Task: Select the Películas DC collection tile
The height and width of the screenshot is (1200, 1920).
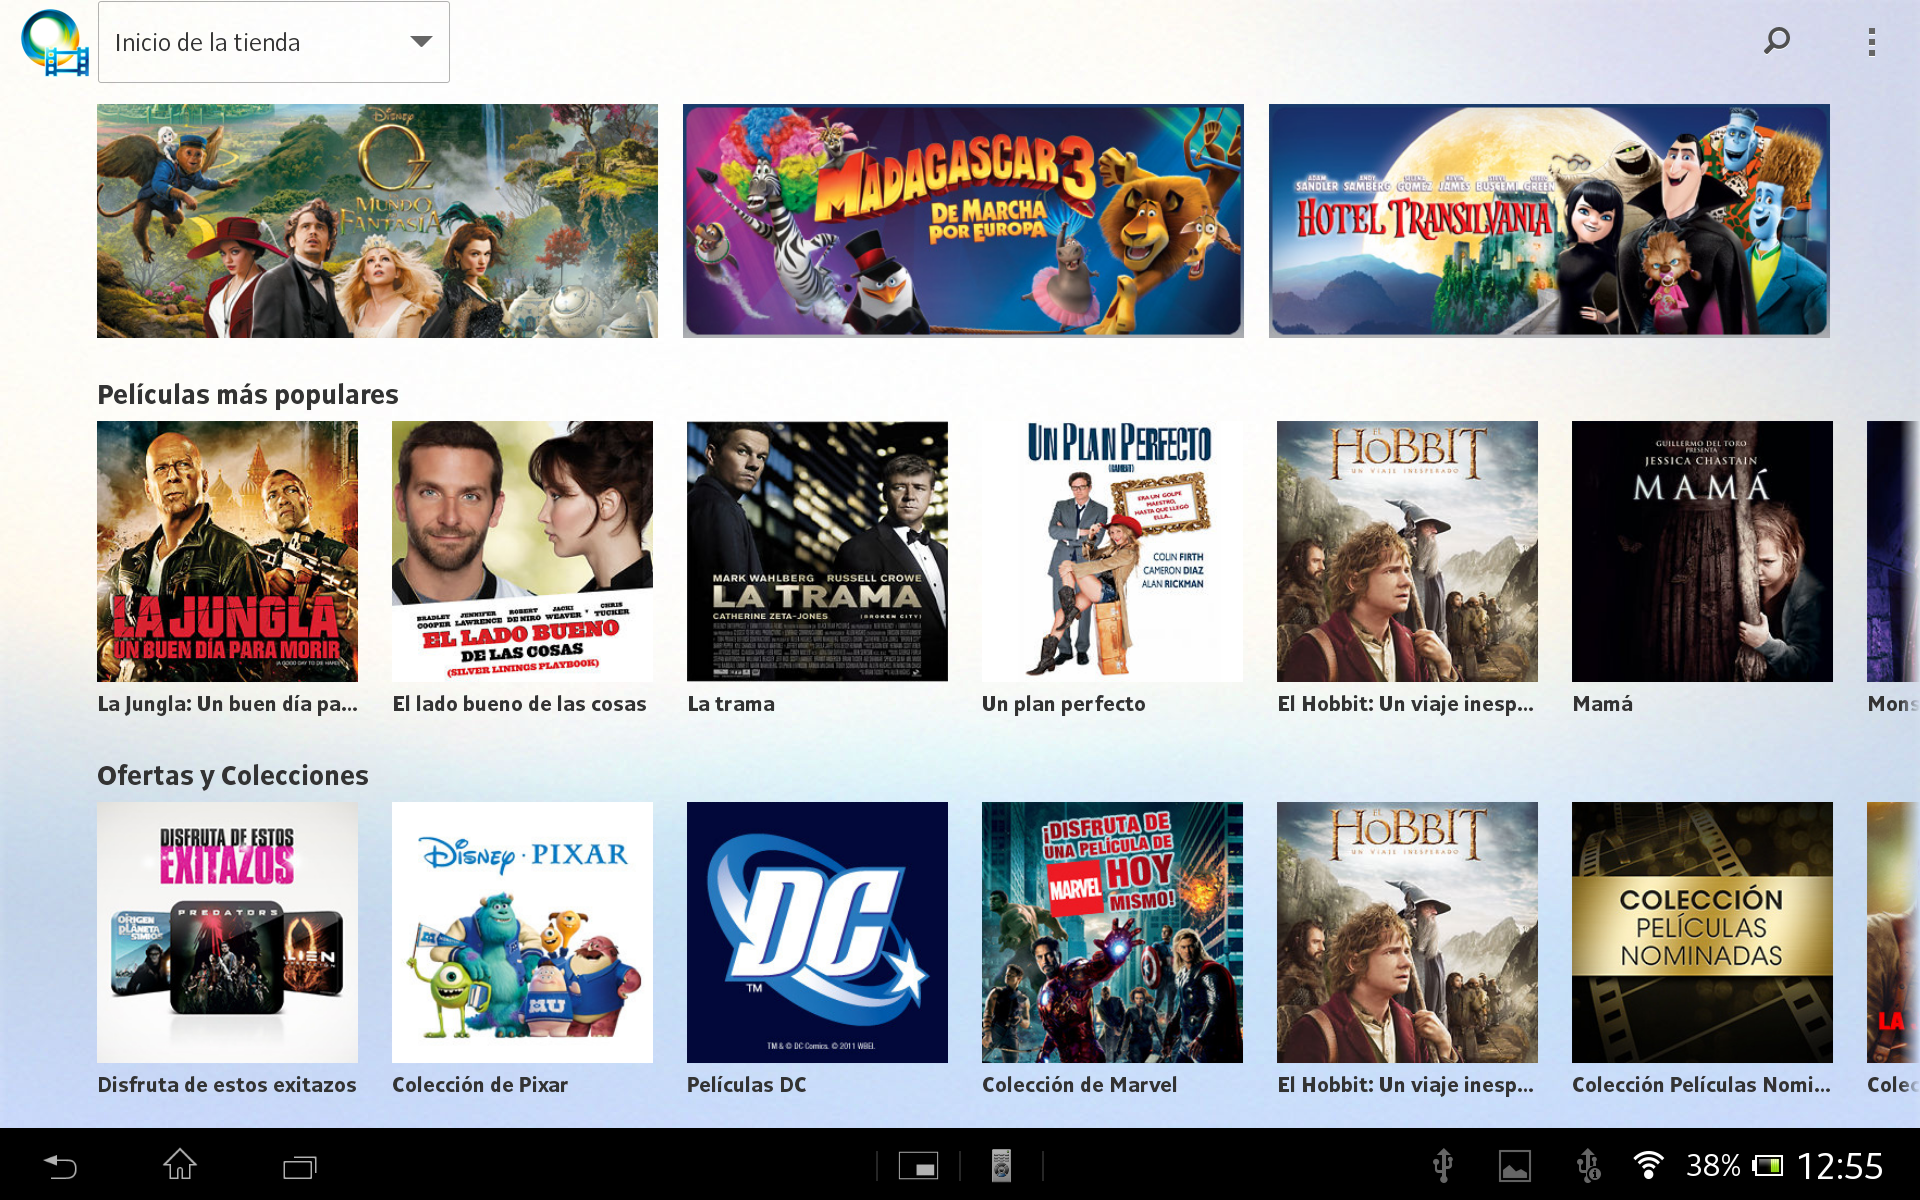Action: (x=817, y=932)
